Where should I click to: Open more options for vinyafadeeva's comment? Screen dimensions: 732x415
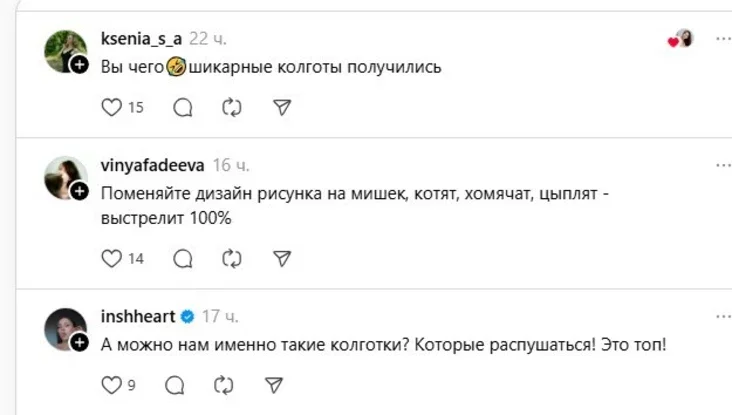click(722, 164)
